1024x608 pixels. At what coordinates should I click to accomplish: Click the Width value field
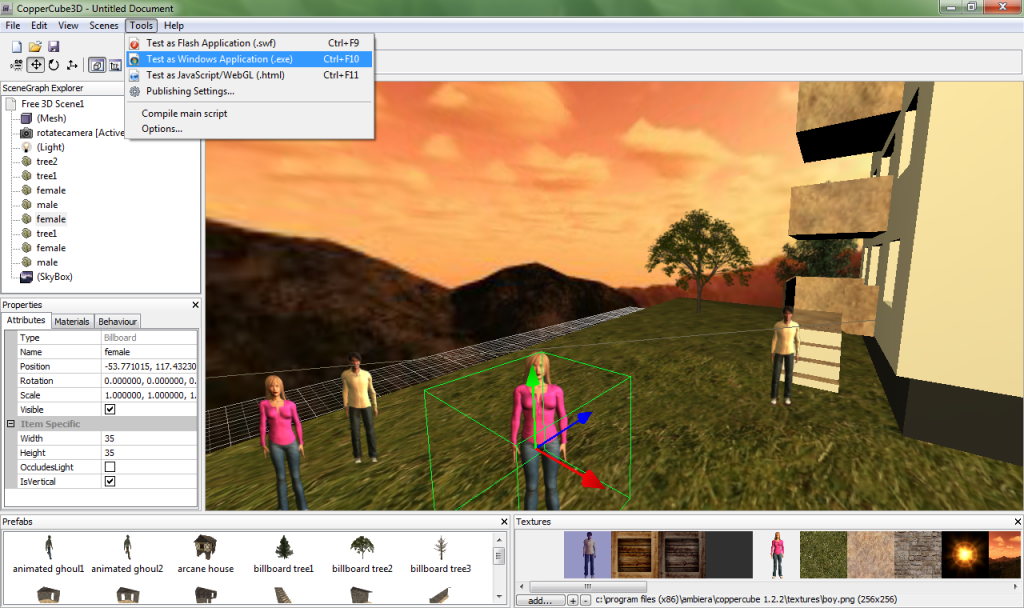coord(150,438)
